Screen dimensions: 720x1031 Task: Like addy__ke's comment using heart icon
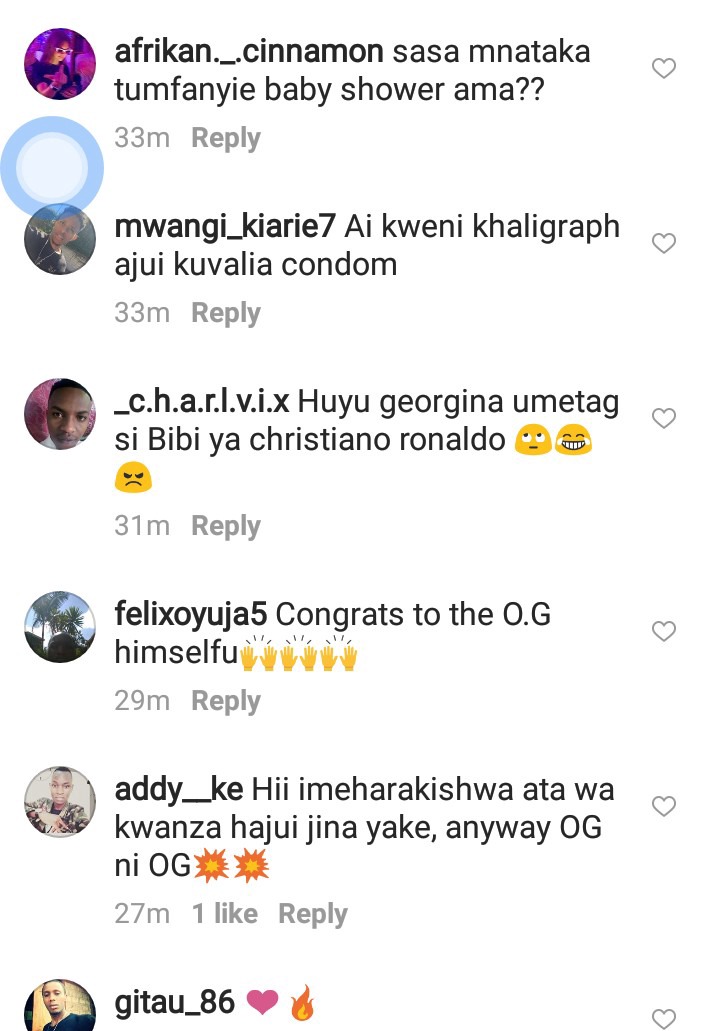tap(663, 805)
